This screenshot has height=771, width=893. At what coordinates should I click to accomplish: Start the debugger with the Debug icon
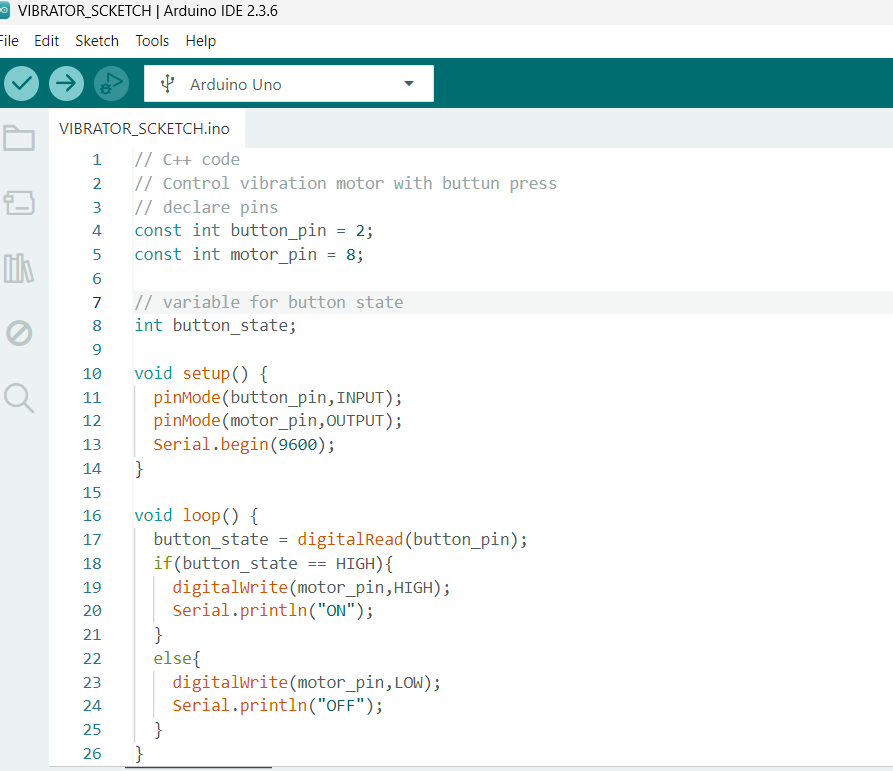111,83
